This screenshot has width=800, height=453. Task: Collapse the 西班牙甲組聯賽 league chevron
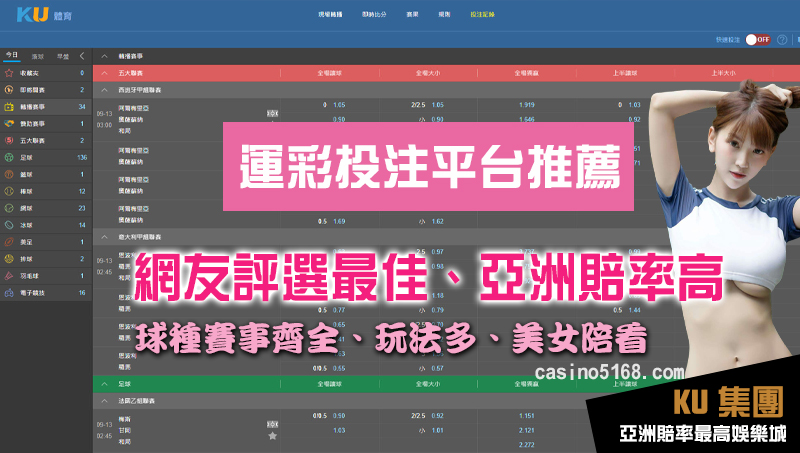pyautogui.click(x=104, y=90)
